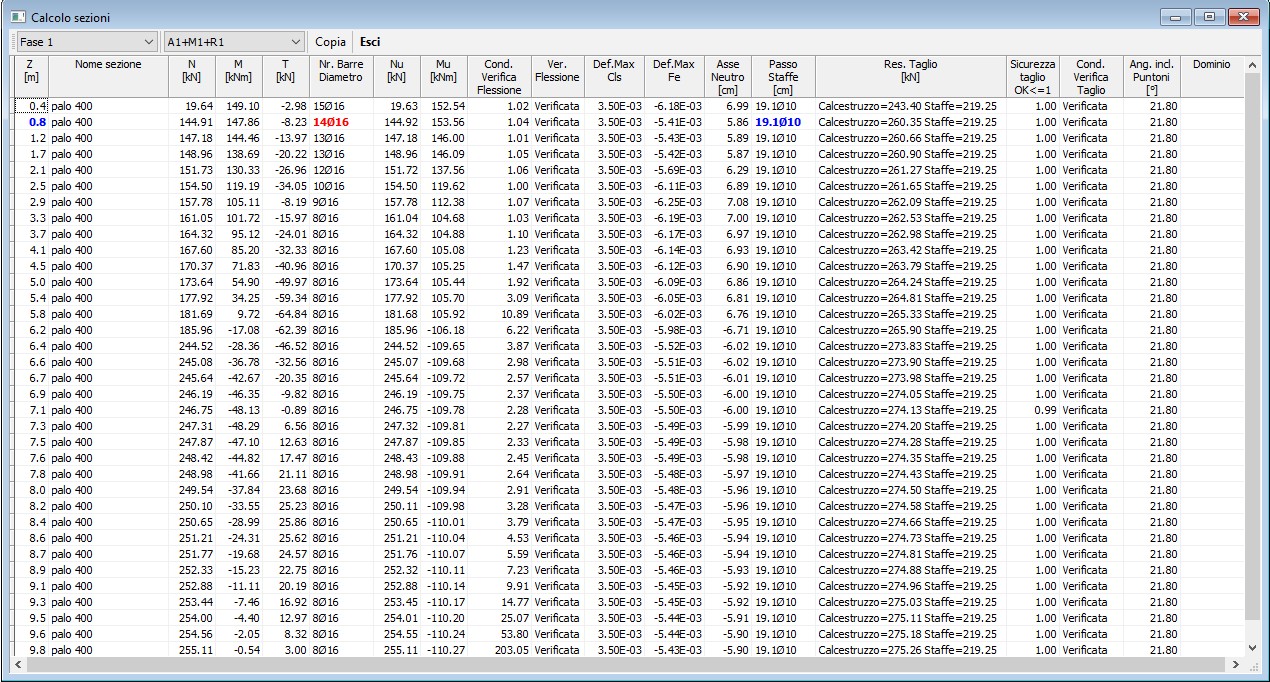Click the vertical scrollbar down arrow
Image resolution: width=1270 pixels, height=682 pixels.
[1252, 647]
